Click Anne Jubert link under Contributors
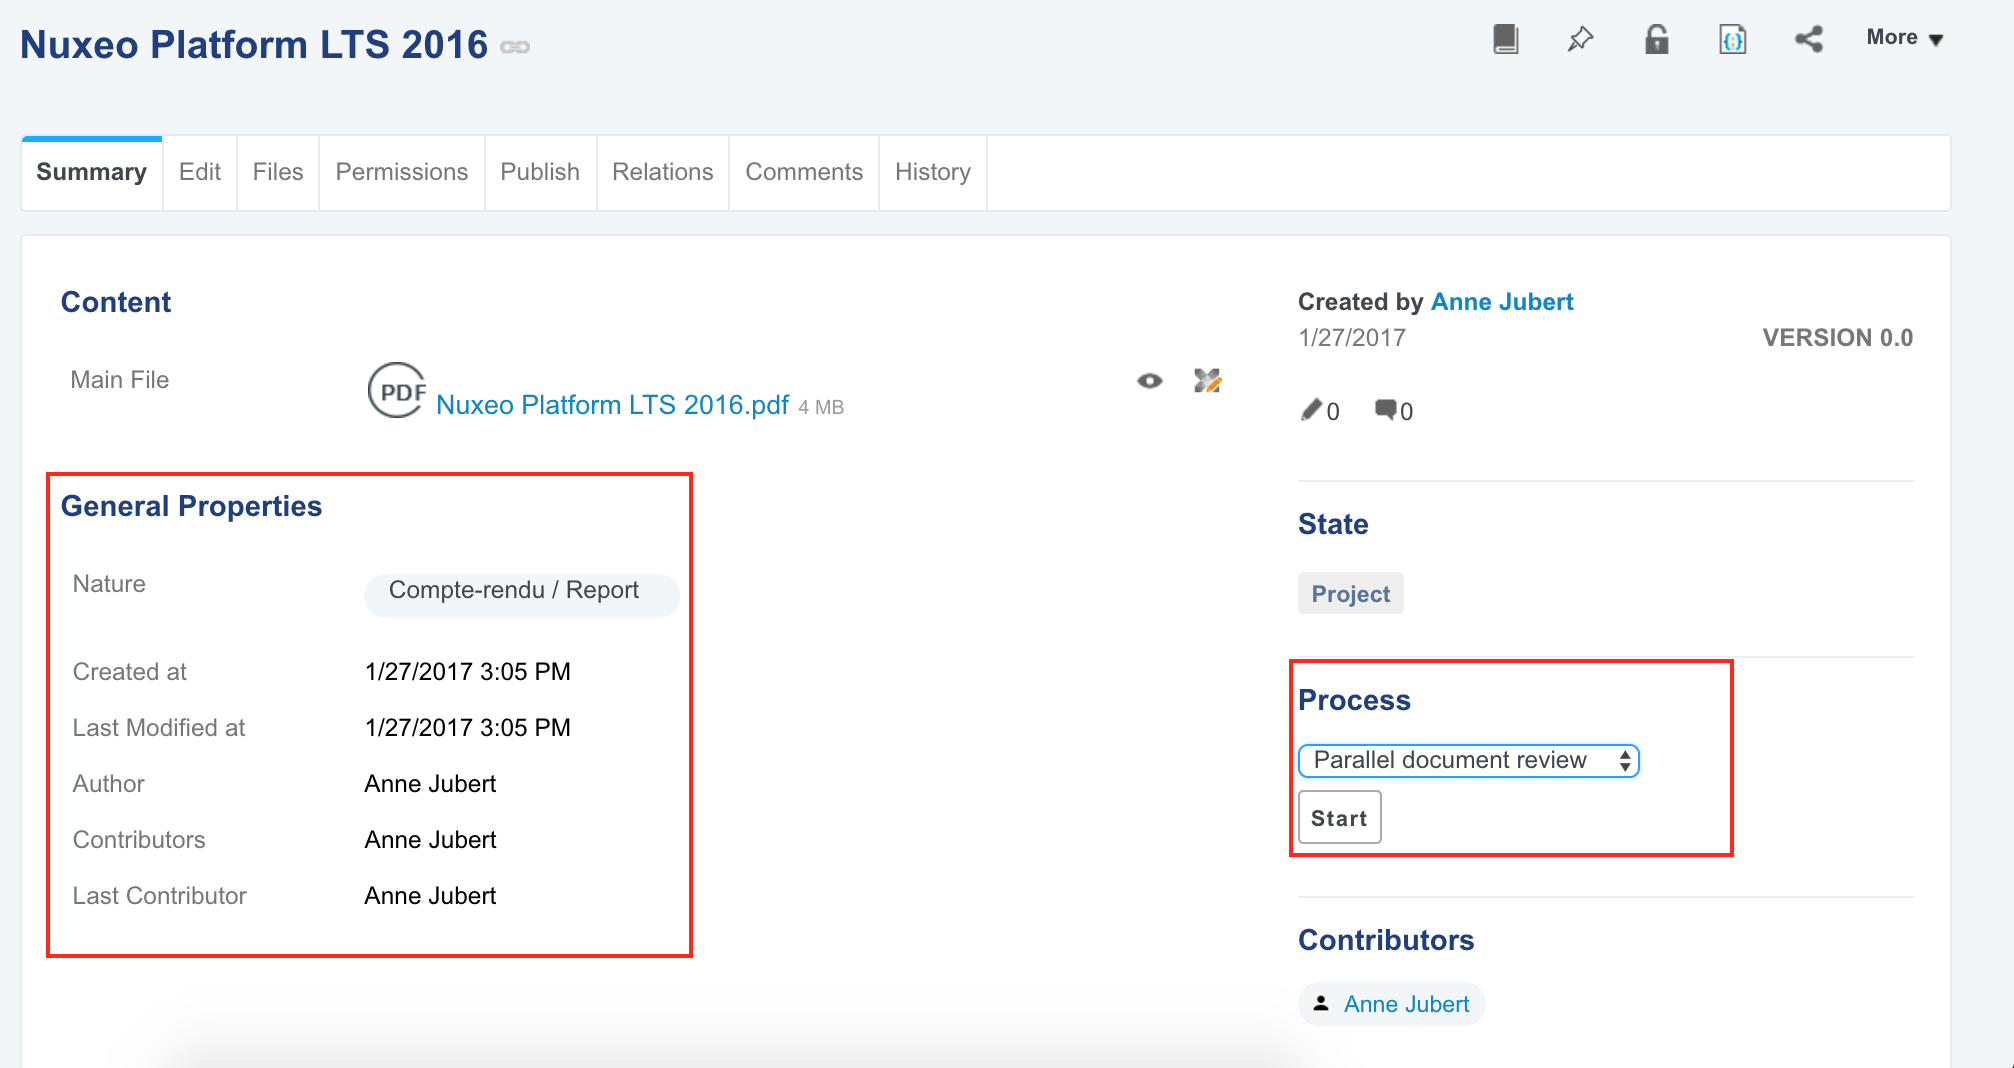The image size is (2014, 1068). point(1406,1004)
